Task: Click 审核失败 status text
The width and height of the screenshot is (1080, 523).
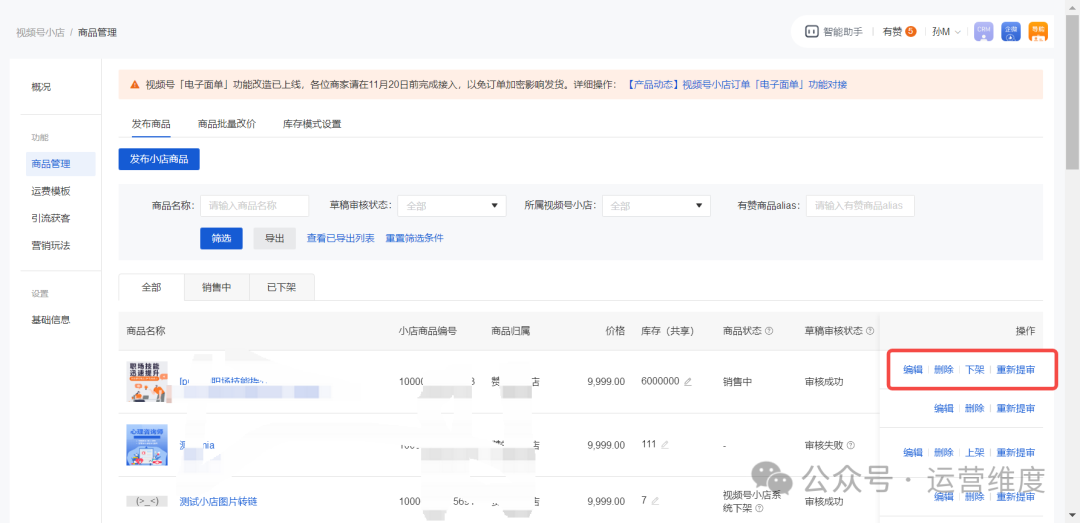Action: (x=824, y=445)
